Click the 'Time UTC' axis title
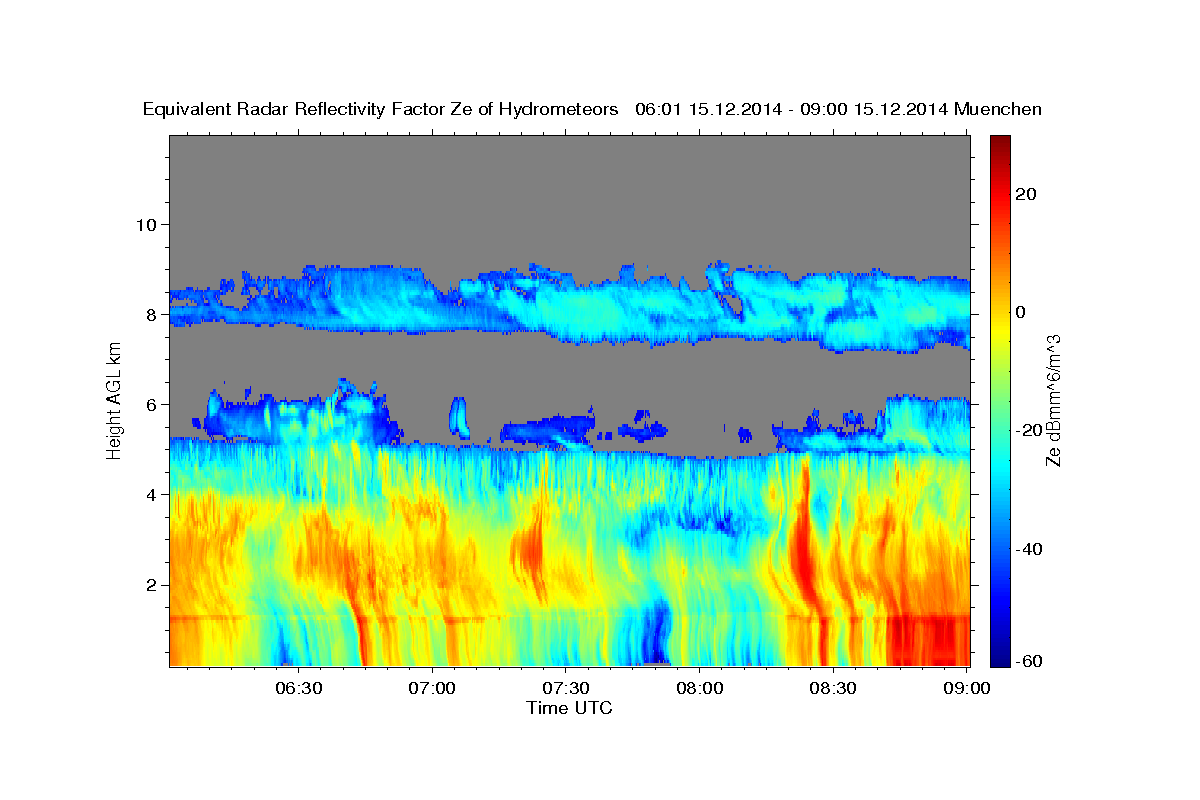1200x800 pixels. 569,708
